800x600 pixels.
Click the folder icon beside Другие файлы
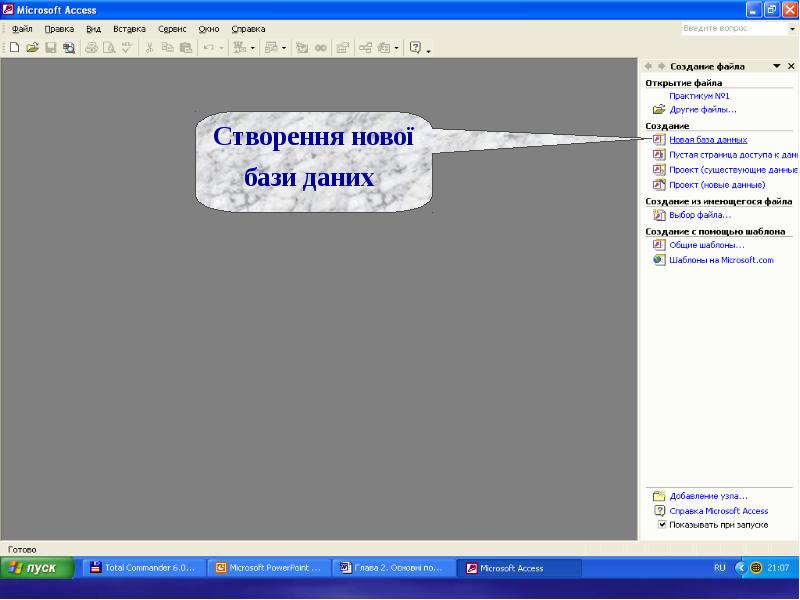click(x=658, y=109)
